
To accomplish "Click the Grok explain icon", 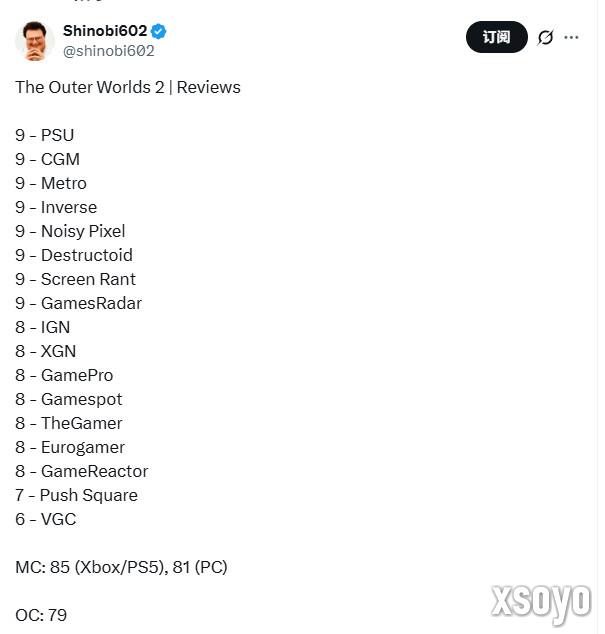I will pyautogui.click(x=545, y=37).
